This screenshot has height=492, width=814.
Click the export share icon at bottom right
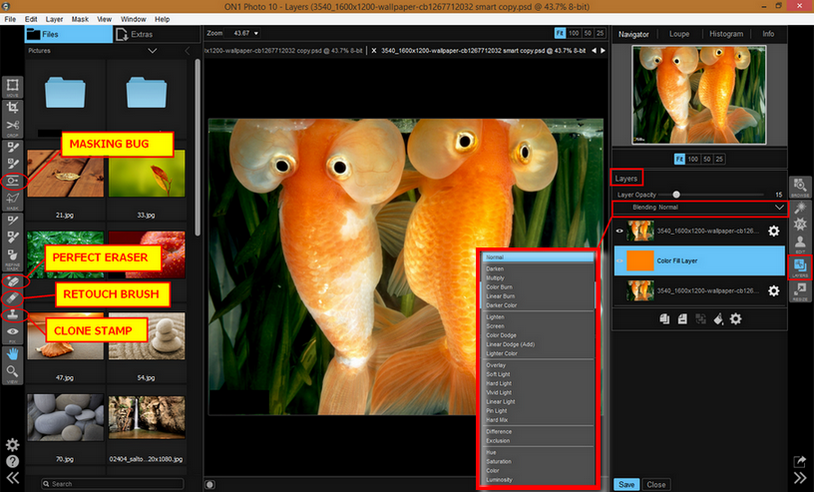tap(800, 461)
